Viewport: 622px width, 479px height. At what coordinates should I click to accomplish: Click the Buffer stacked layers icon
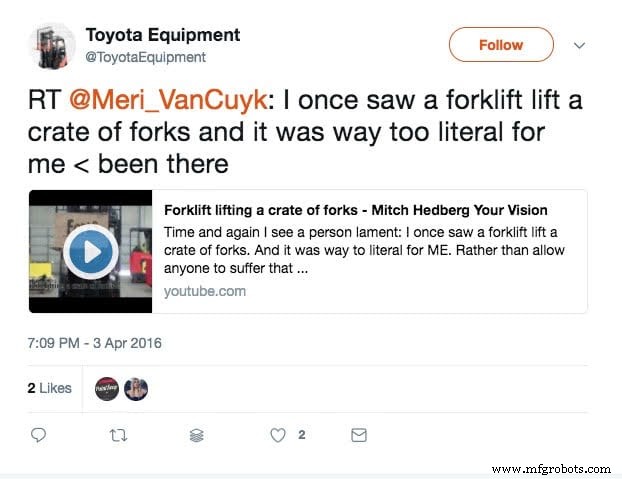(197, 436)
